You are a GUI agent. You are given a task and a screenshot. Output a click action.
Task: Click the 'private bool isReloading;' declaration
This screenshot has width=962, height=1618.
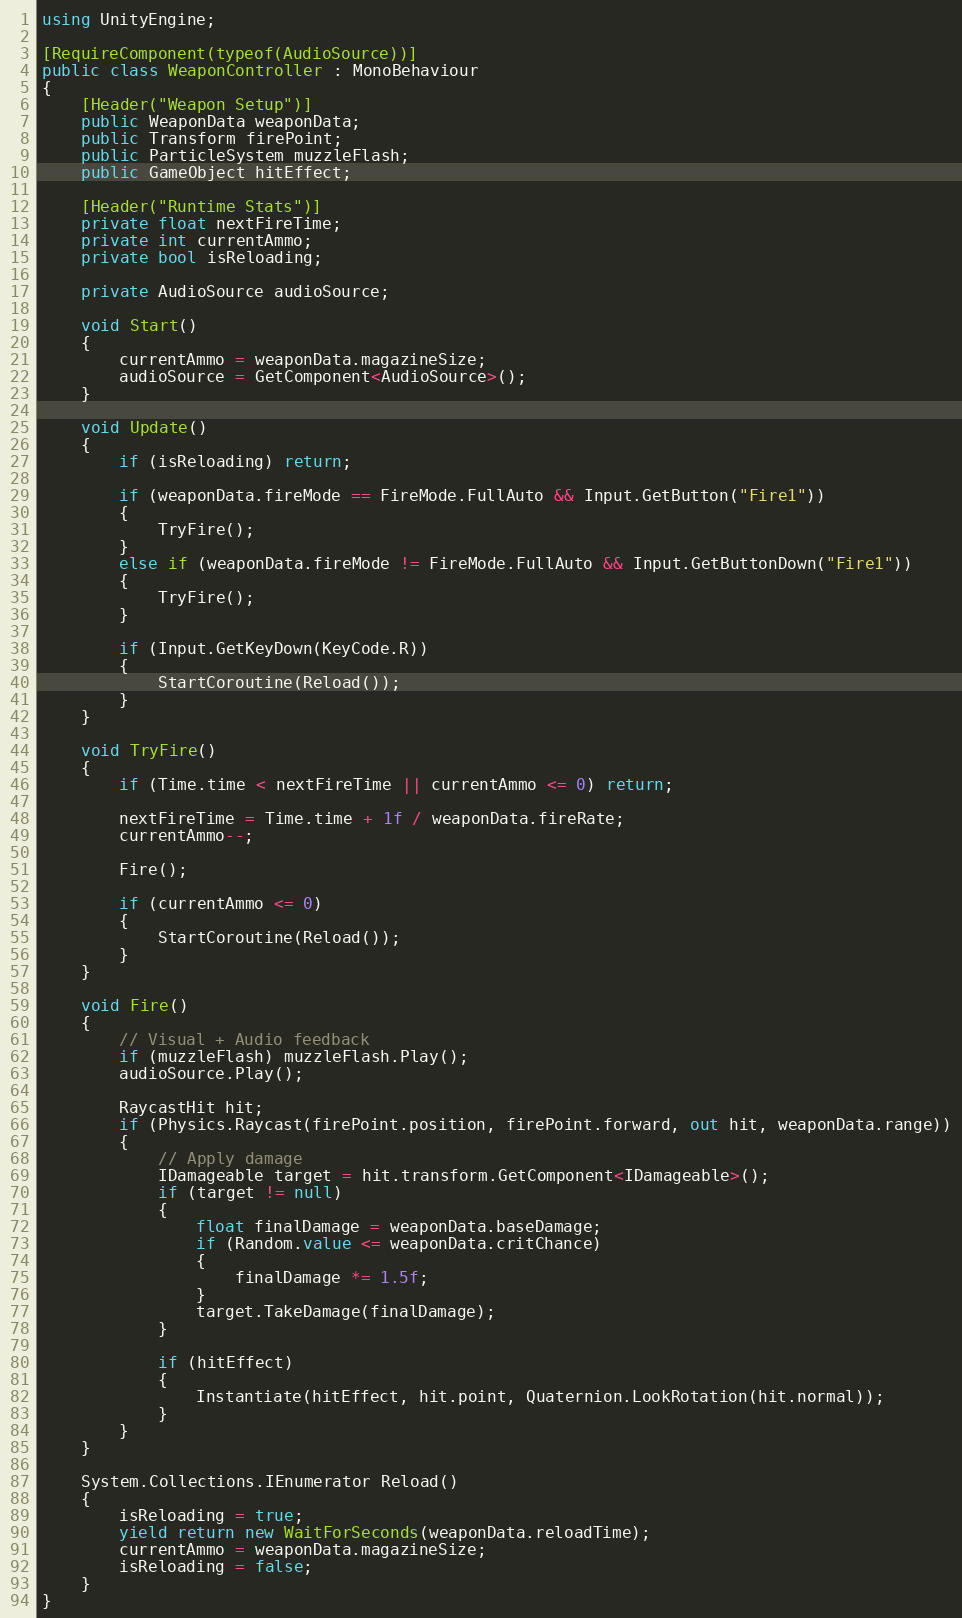click(201, 259)
